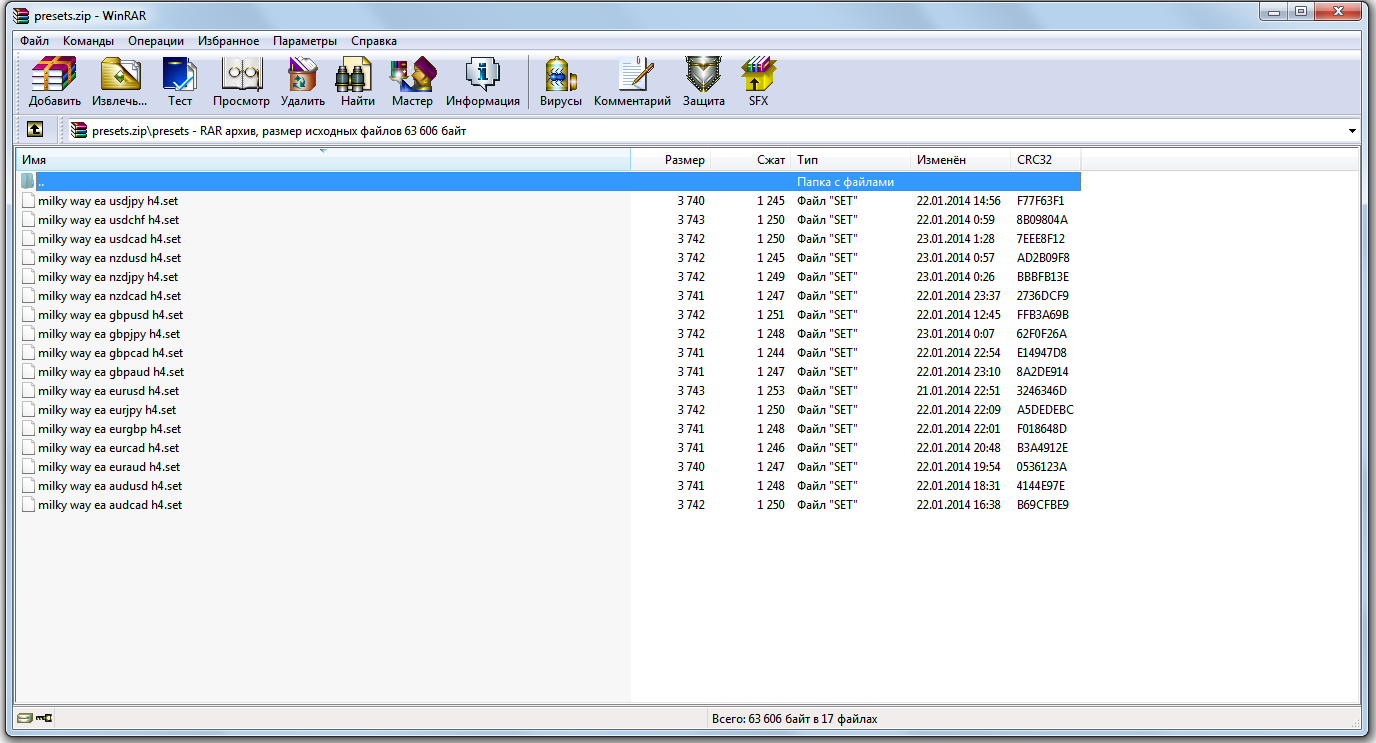Viewport: 1376px width, 743px height.
Task: Sort by the Изменён column header
Action: tap(961, 160)
